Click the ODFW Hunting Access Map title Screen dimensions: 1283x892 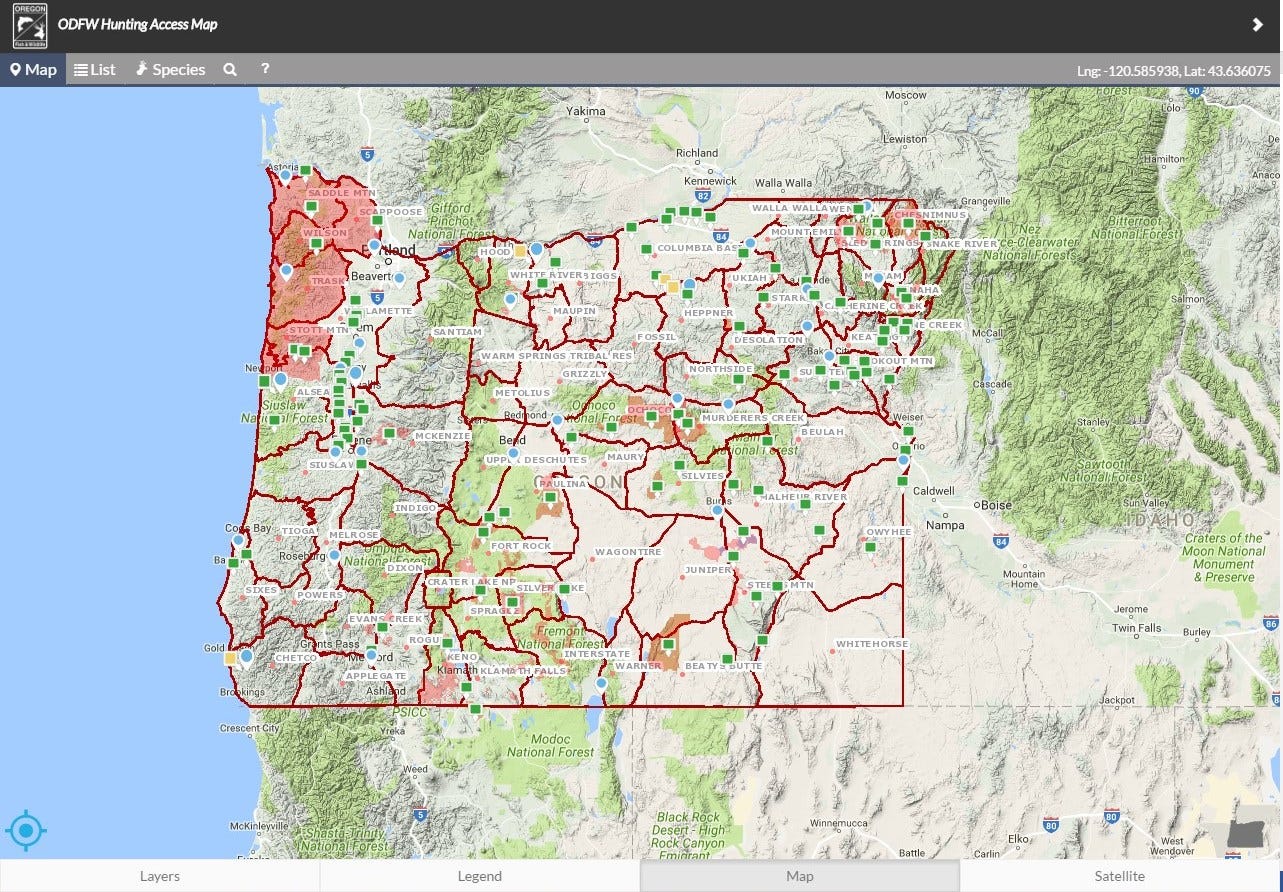137,24
